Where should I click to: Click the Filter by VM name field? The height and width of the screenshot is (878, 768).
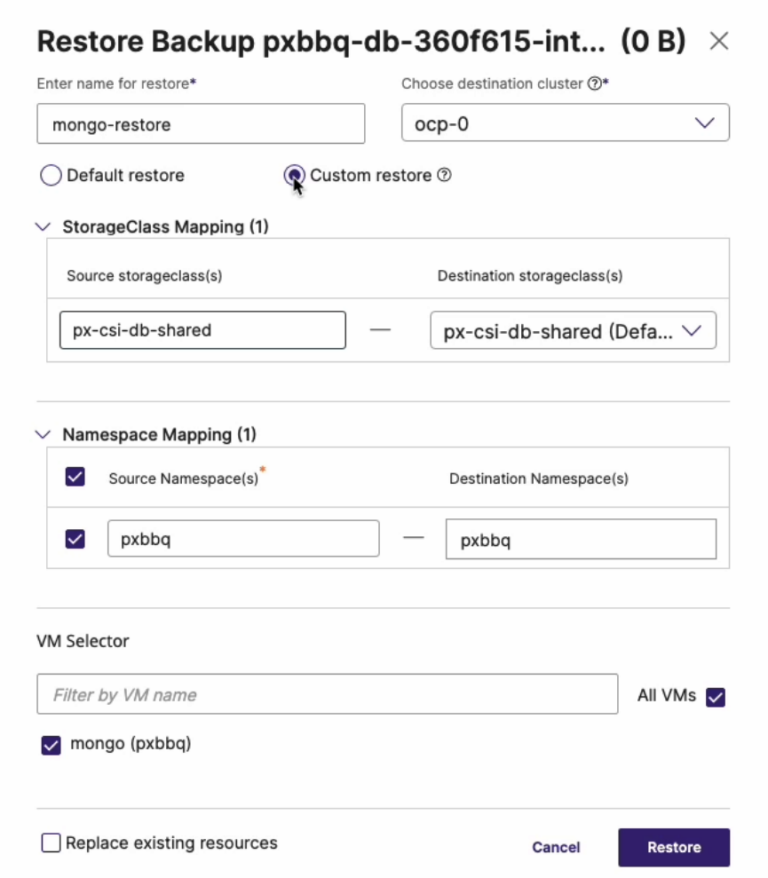[x=327, y=694]
